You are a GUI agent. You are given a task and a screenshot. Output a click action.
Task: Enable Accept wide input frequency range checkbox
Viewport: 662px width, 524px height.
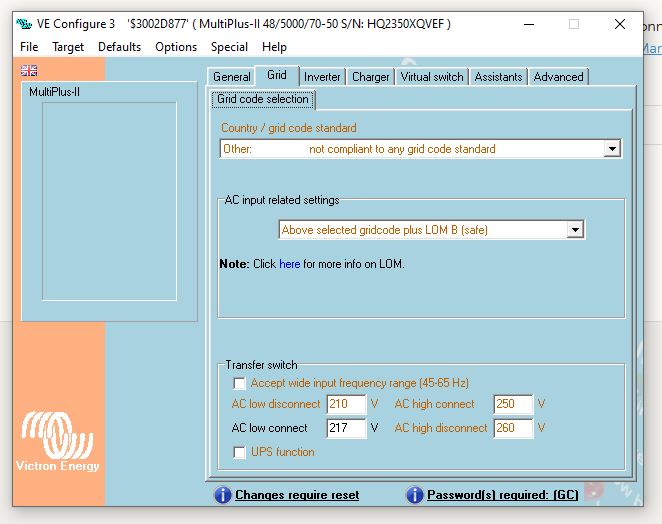[239, 383]
